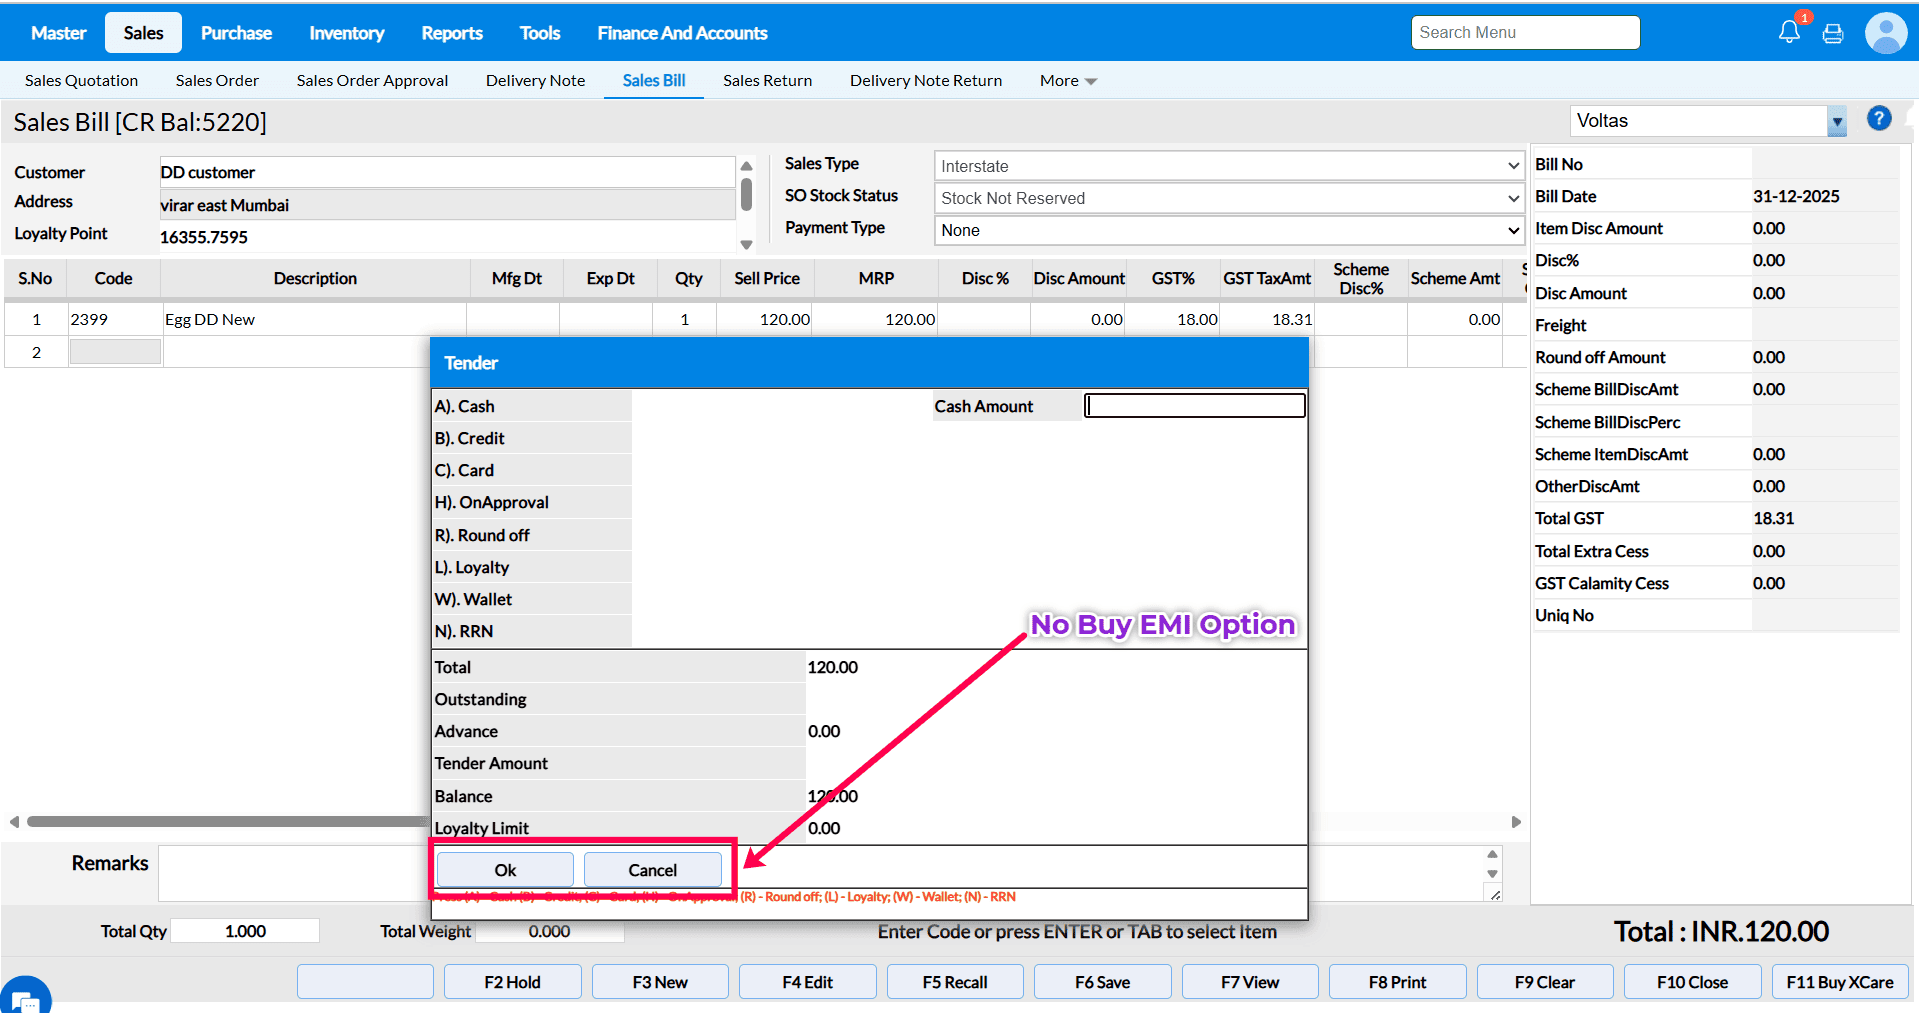Switch to the Sales Return tab

tap(767, 81)
